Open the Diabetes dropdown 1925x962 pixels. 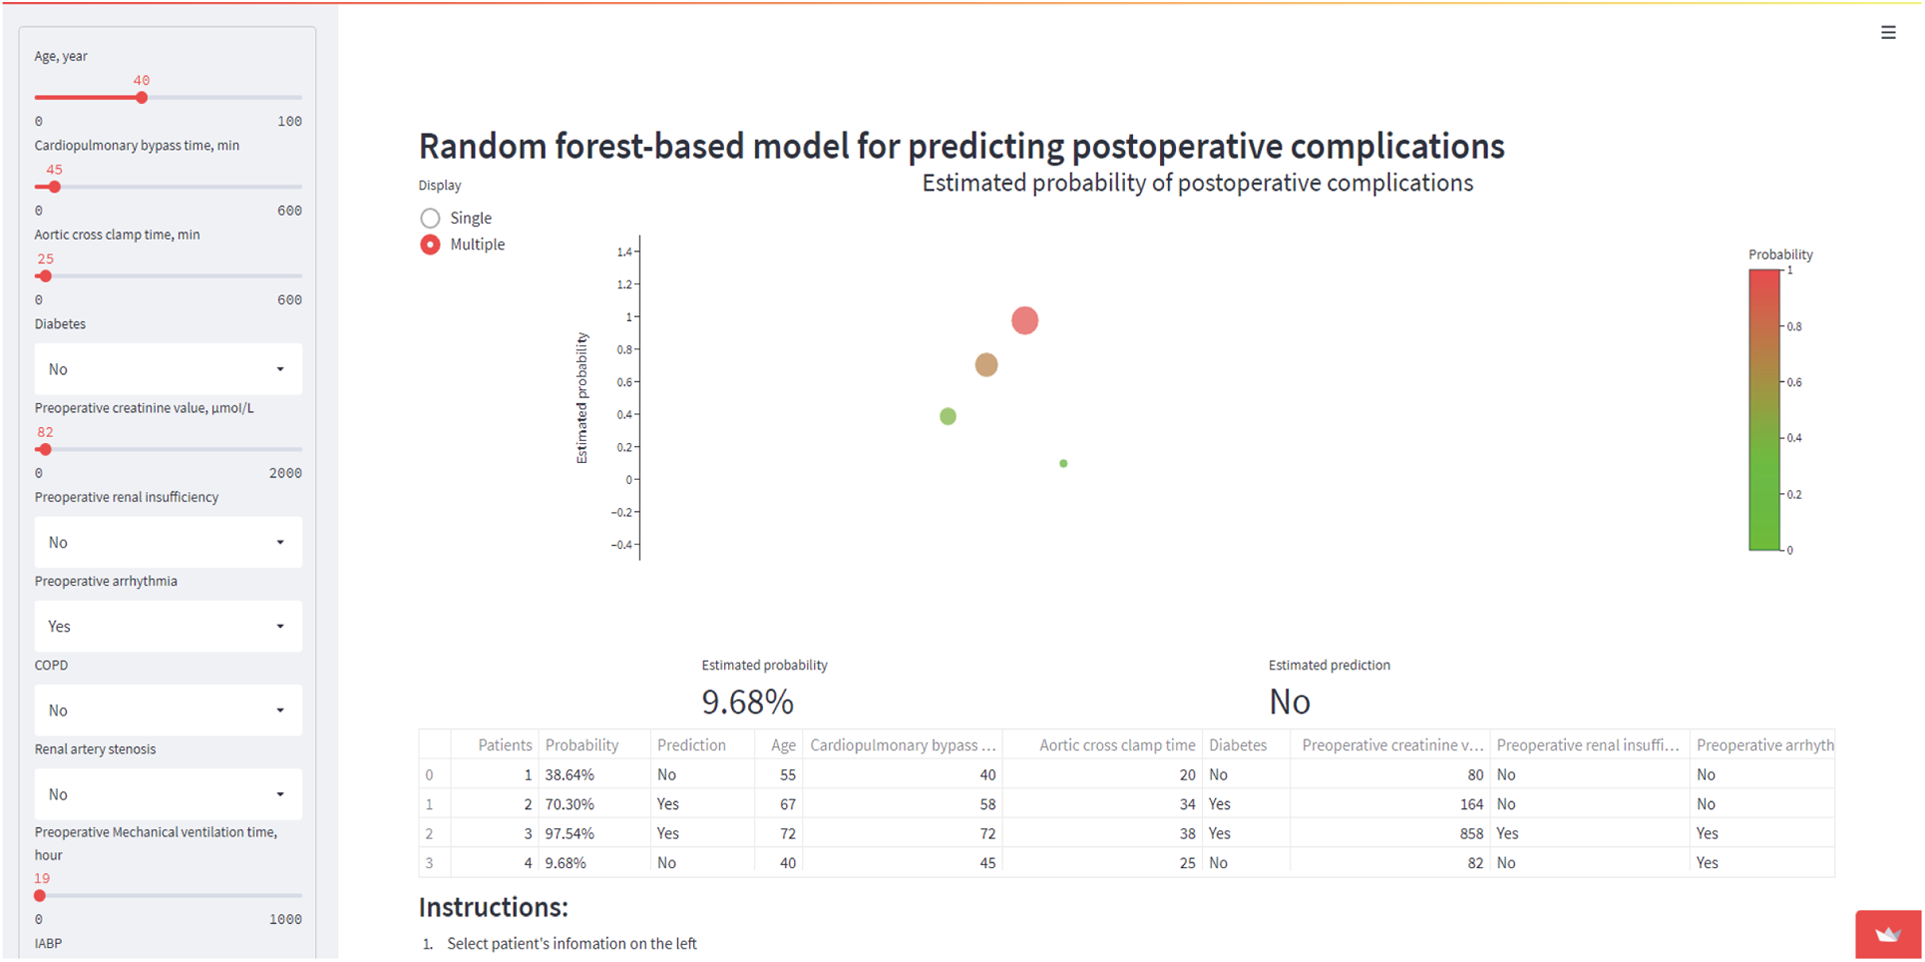[168, 369]
